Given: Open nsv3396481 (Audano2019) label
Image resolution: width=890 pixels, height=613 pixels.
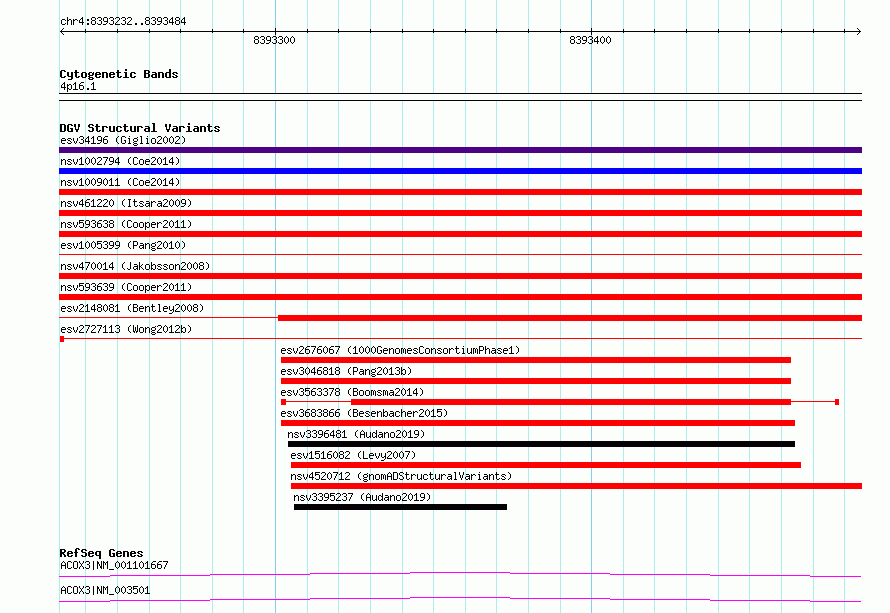Looking at the screenshot, I should [356, 434].
